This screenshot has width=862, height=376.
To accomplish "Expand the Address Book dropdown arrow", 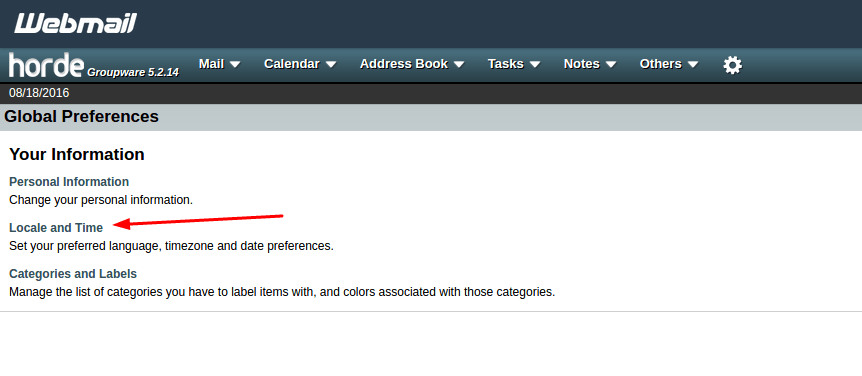I will click(459, 64).
